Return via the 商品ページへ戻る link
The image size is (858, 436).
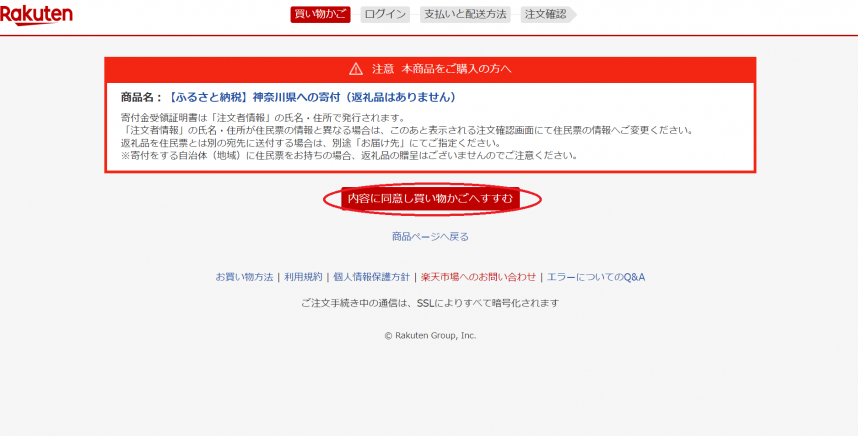[430, 237]
